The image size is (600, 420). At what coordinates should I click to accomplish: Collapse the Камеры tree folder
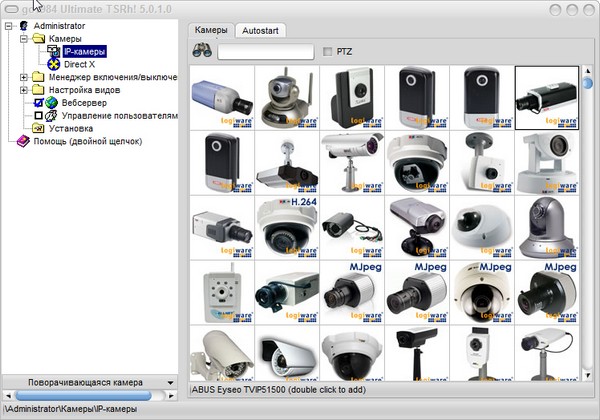pos(24,38)
